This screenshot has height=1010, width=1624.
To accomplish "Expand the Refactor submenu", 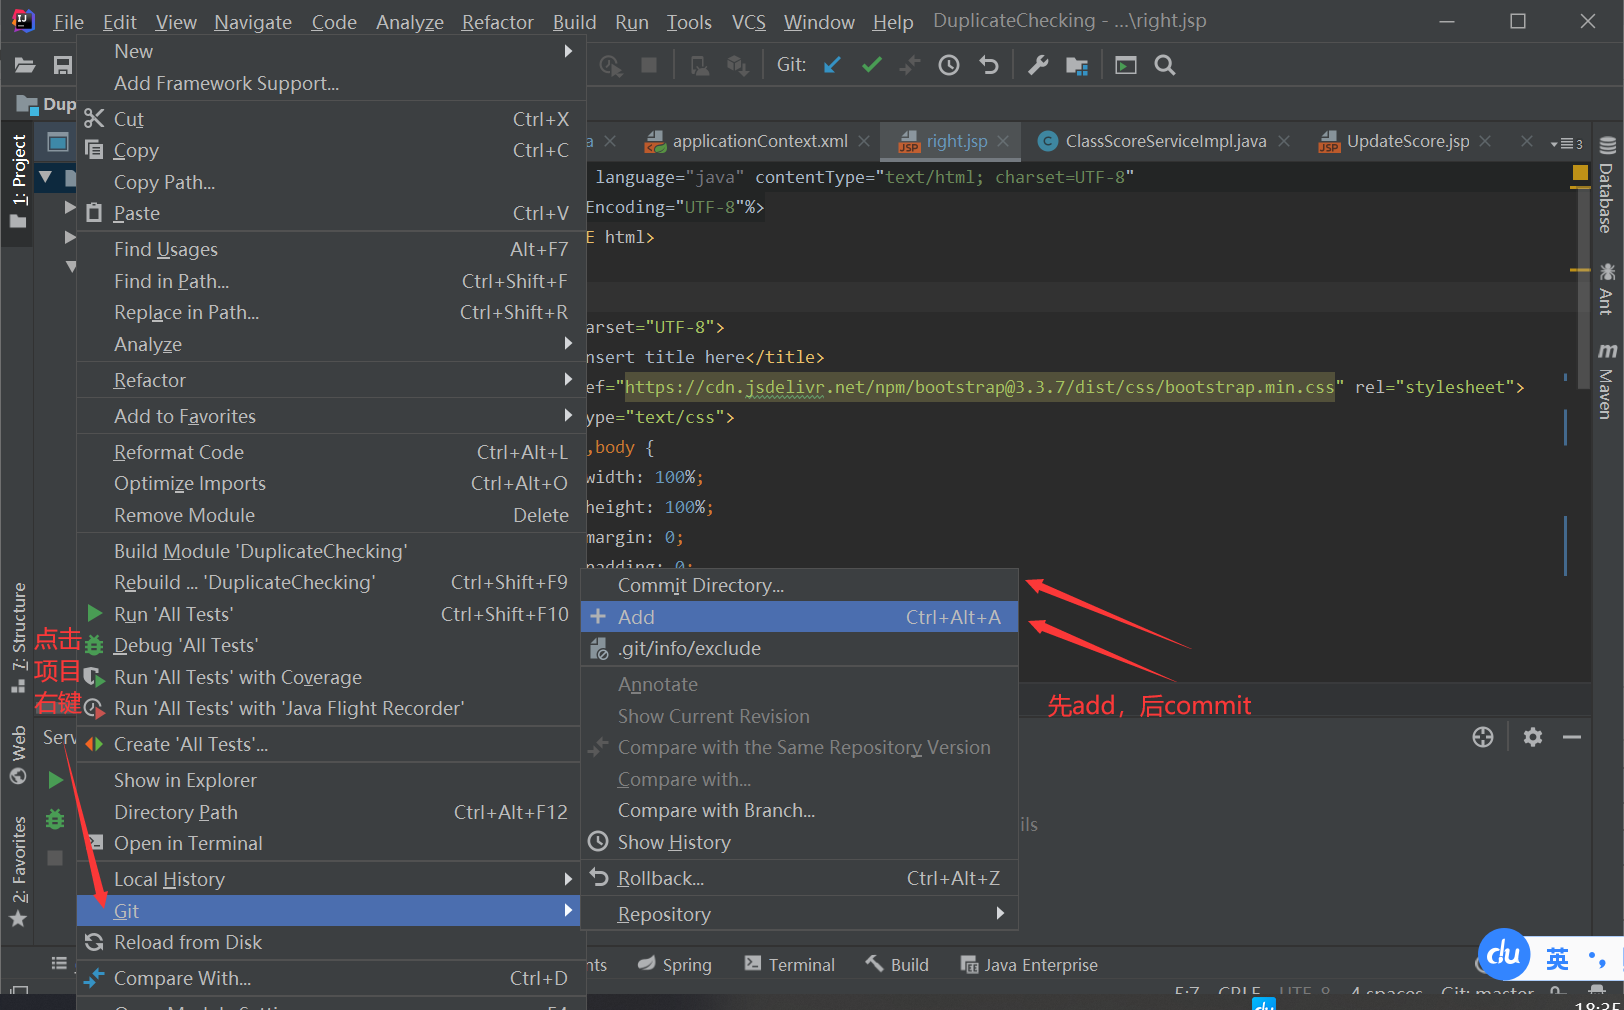I will [331, 380].
